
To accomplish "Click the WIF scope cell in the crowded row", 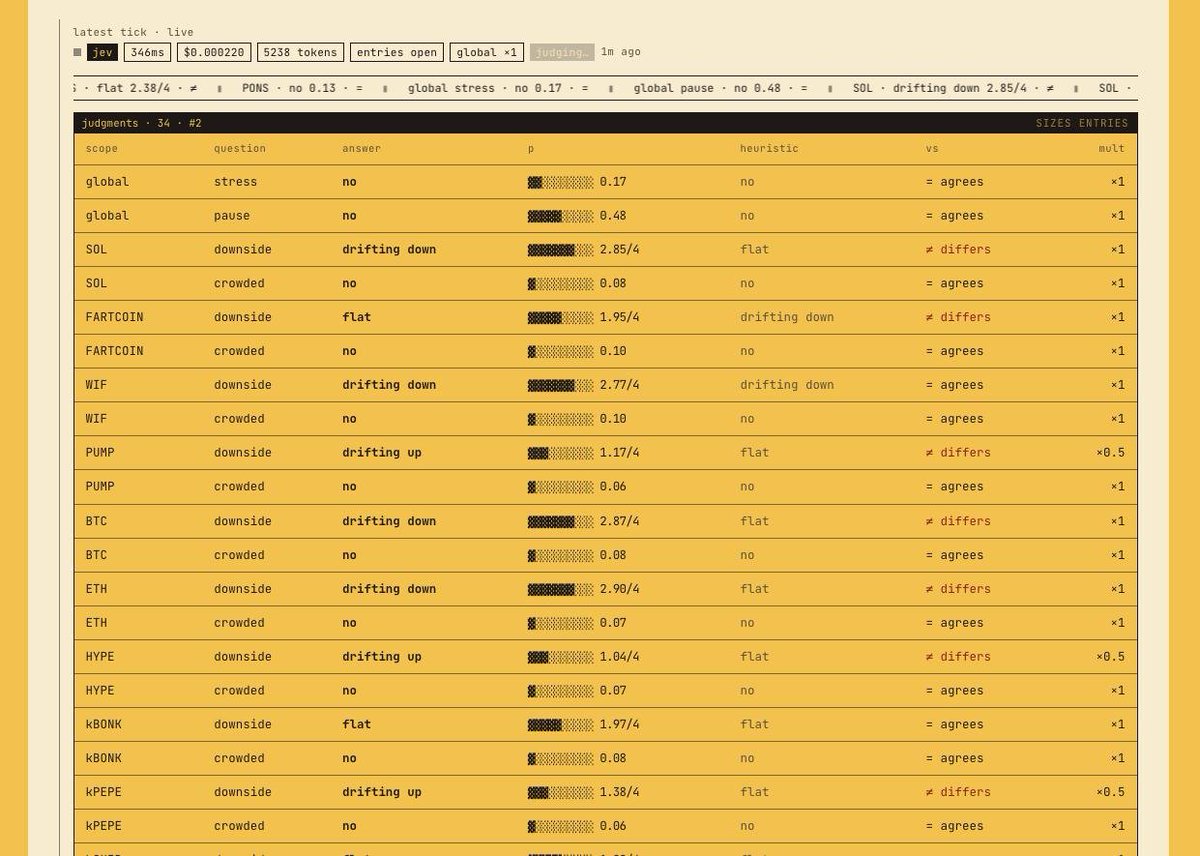I will pyautogui.click(x=96, y=419).
